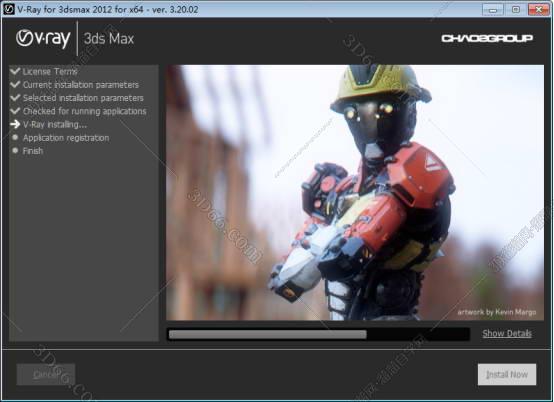Click the V-Ray logo in the header
This screenshot has width=554, height=402.
[43, 39]
